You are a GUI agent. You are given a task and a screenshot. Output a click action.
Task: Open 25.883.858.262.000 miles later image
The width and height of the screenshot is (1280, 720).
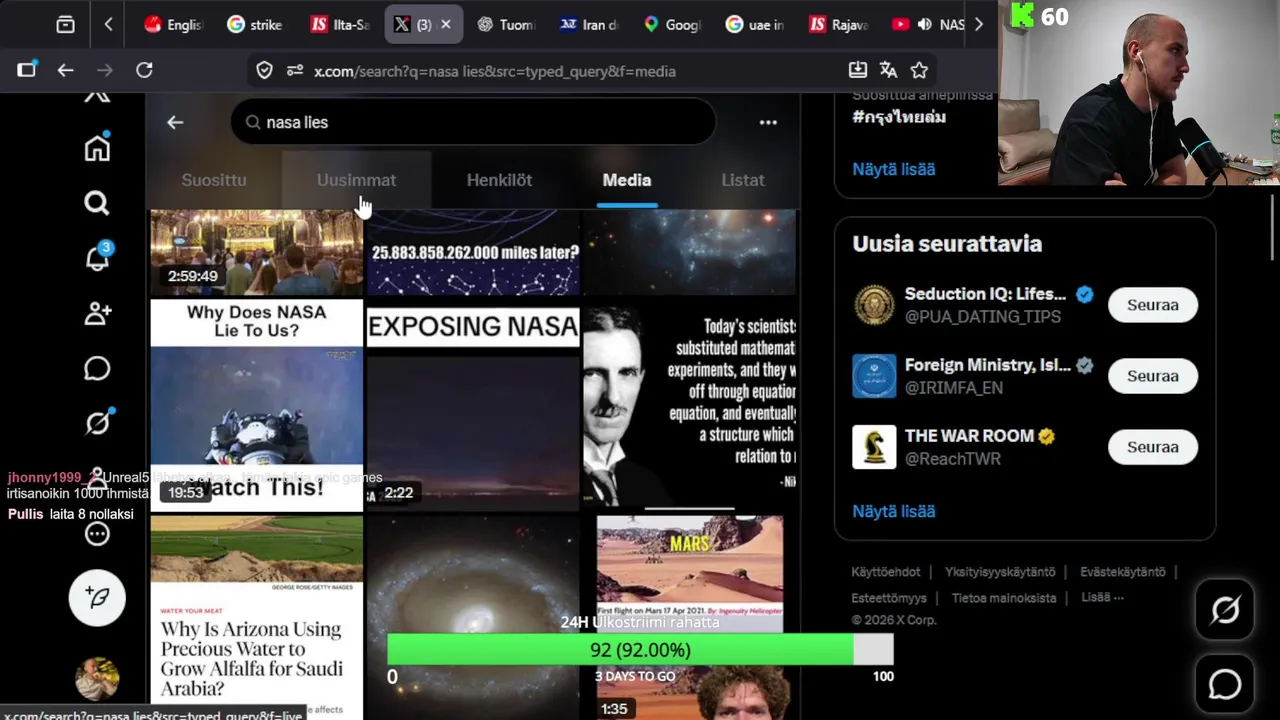473,252
